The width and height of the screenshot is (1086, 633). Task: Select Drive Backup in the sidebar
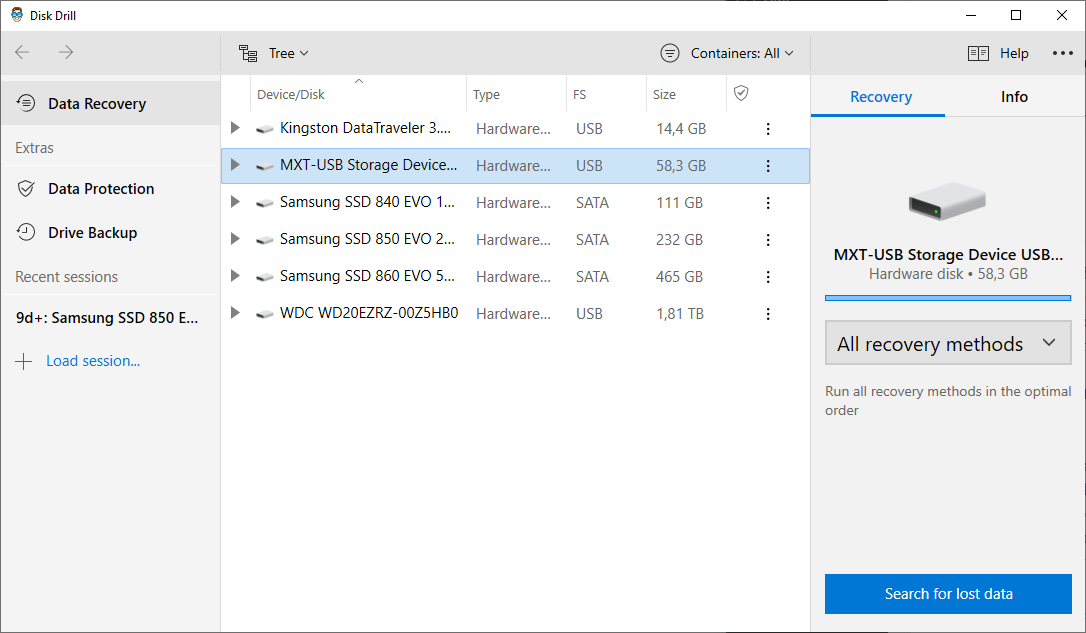tap(111, 233)
